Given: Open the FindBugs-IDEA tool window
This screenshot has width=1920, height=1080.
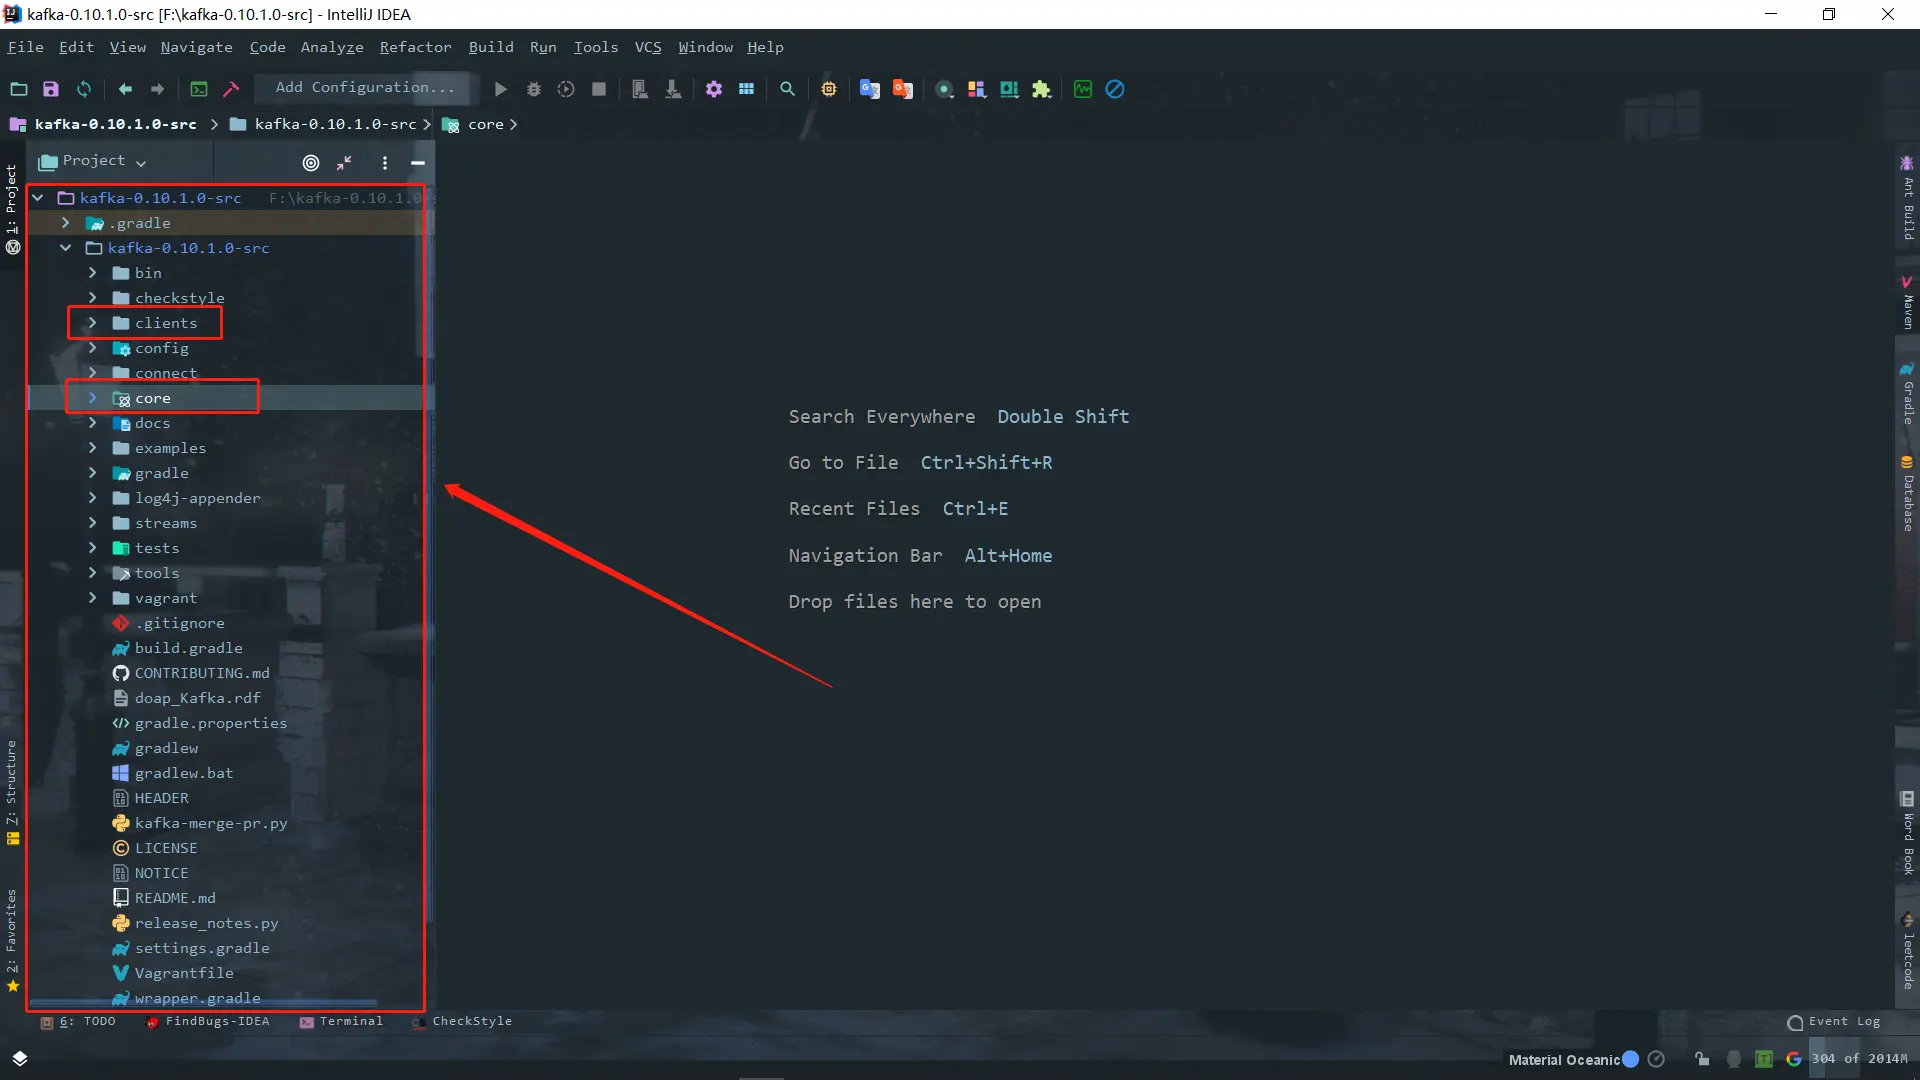Looking at the screenshot, I should point(208,1021).
